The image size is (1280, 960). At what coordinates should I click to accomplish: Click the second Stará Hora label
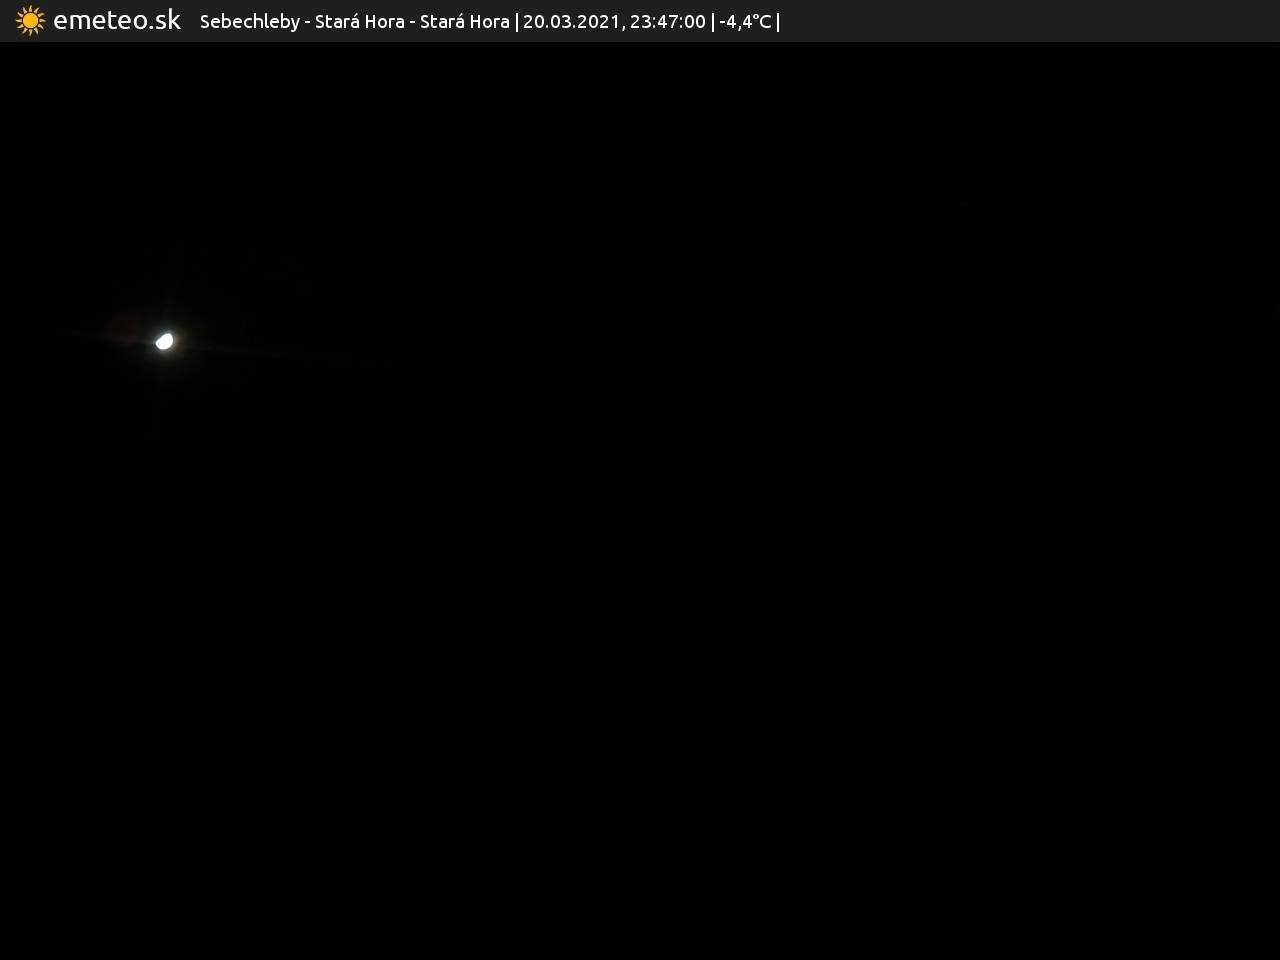click(x=464, y=21)
